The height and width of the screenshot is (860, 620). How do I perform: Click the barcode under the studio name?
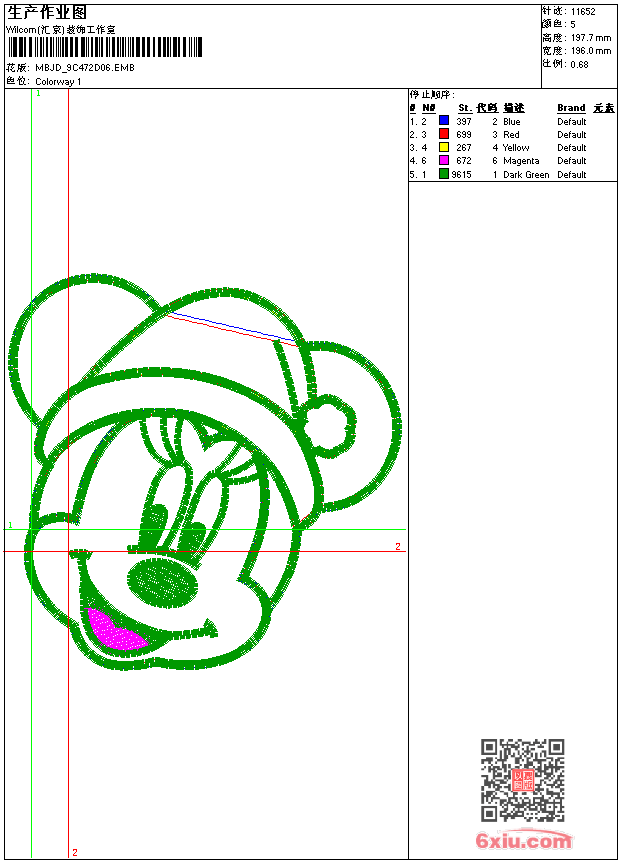(x=105, y=47)
